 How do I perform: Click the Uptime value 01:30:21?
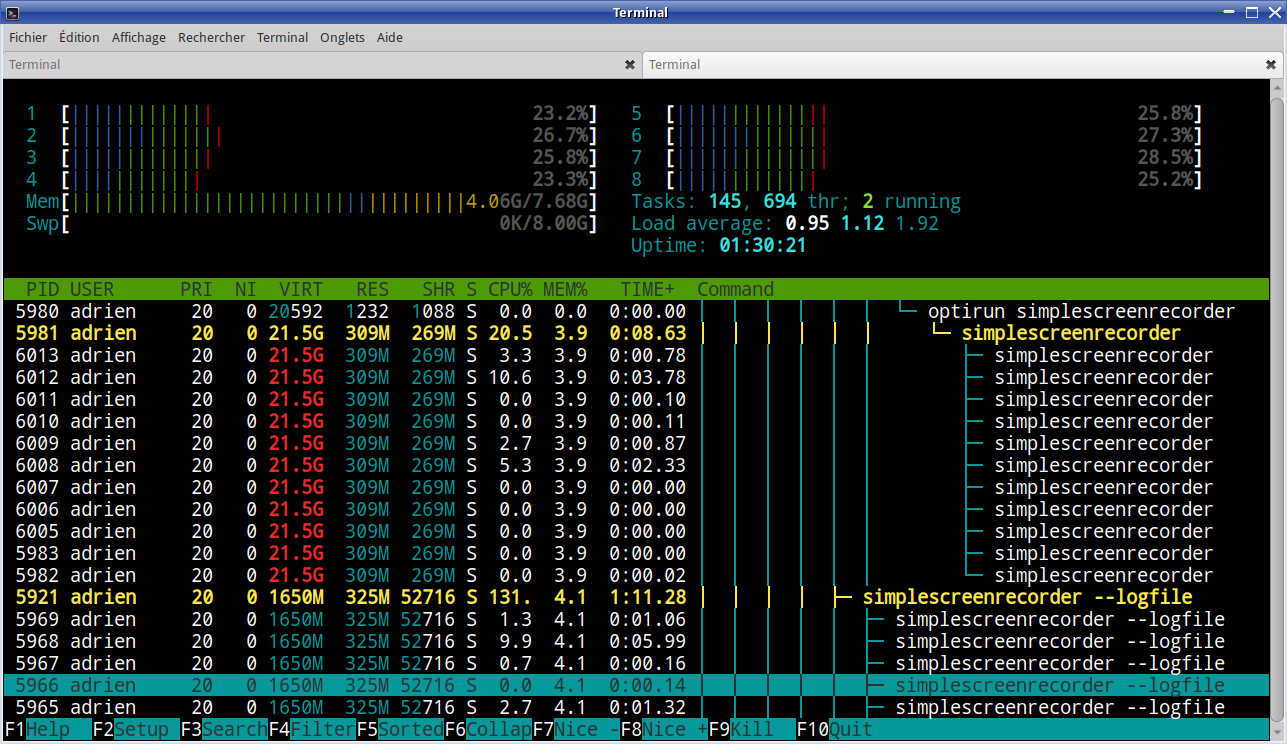coord(763,245)
